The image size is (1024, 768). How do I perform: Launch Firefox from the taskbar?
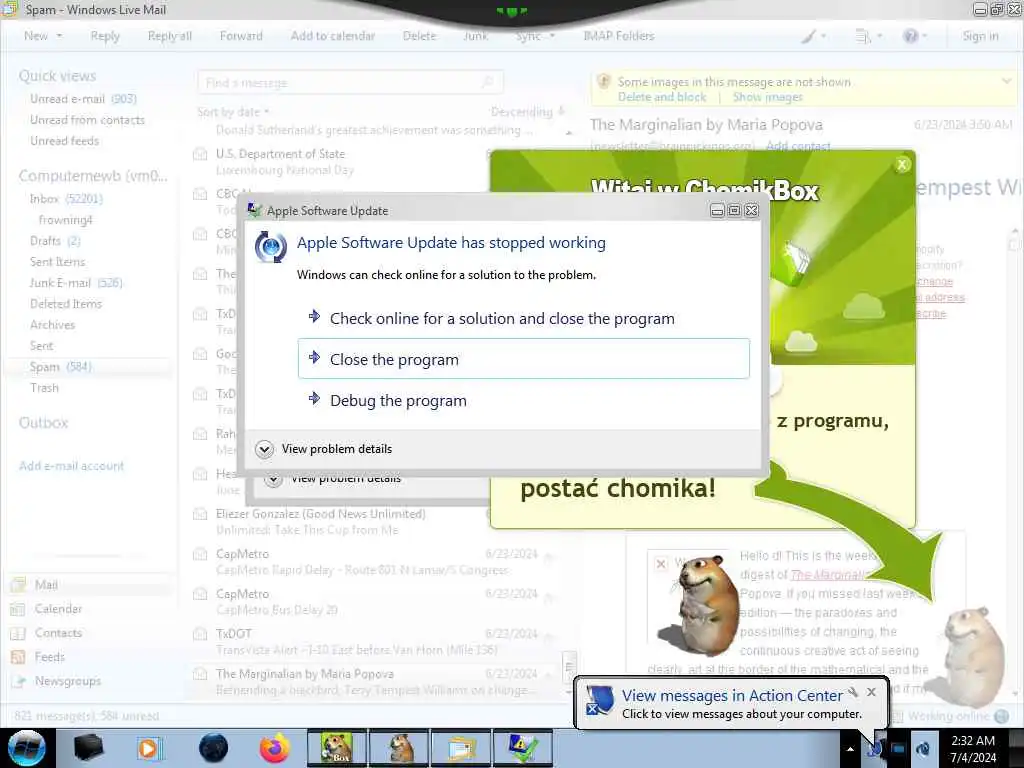[x=274, y=748]
